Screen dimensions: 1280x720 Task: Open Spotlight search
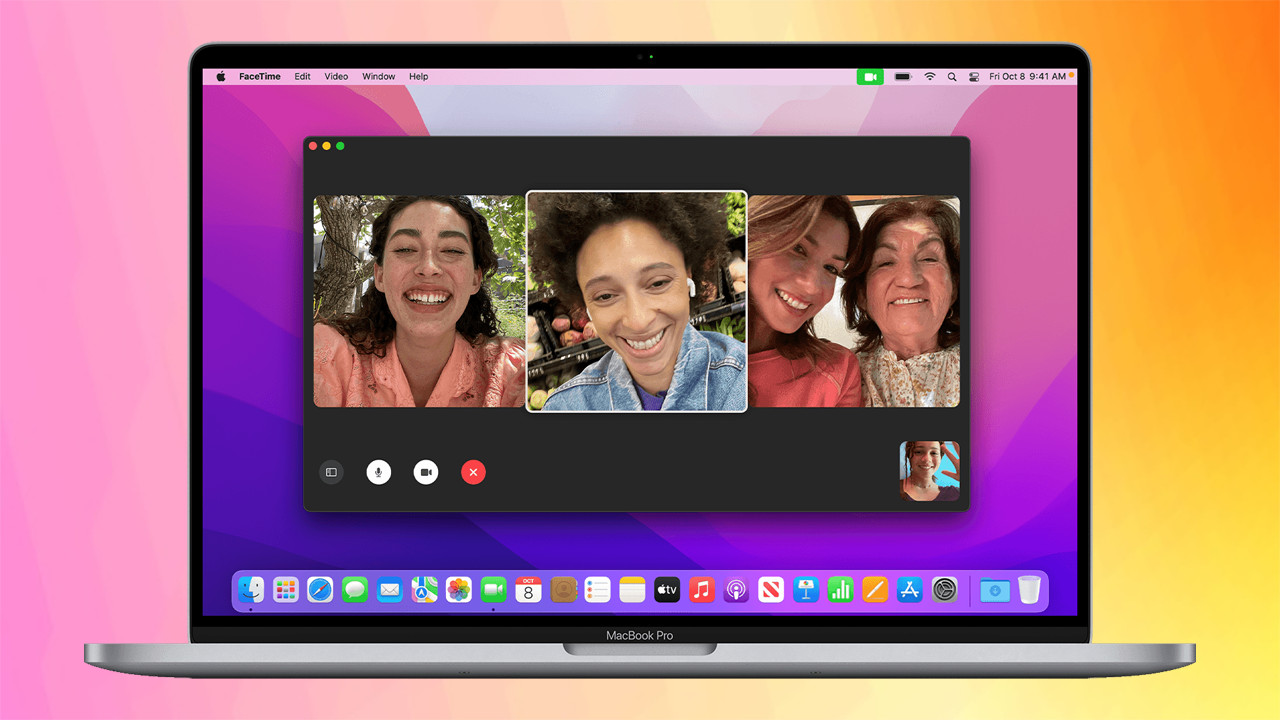[952, 76]
